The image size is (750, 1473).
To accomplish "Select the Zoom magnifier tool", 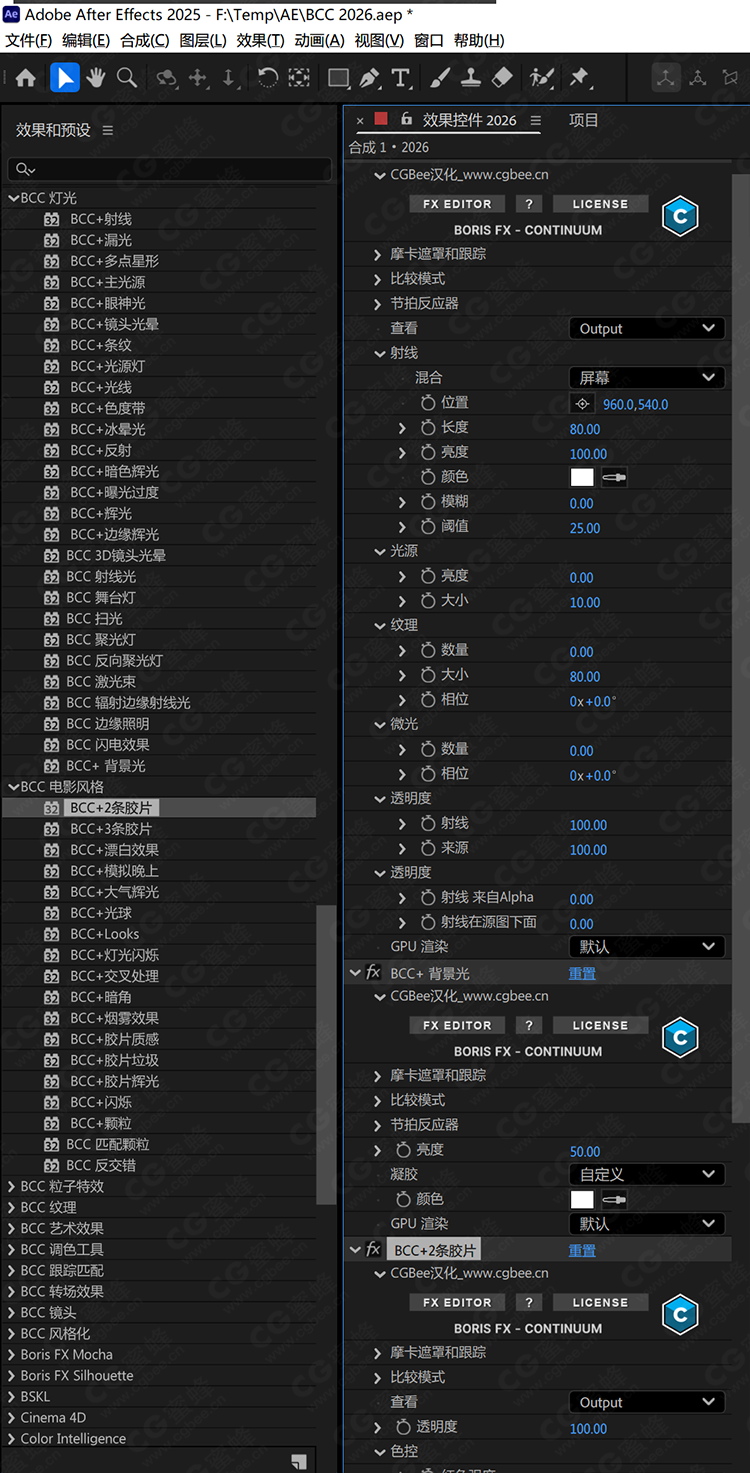I will pyautogui.click(x=127, y=78).
